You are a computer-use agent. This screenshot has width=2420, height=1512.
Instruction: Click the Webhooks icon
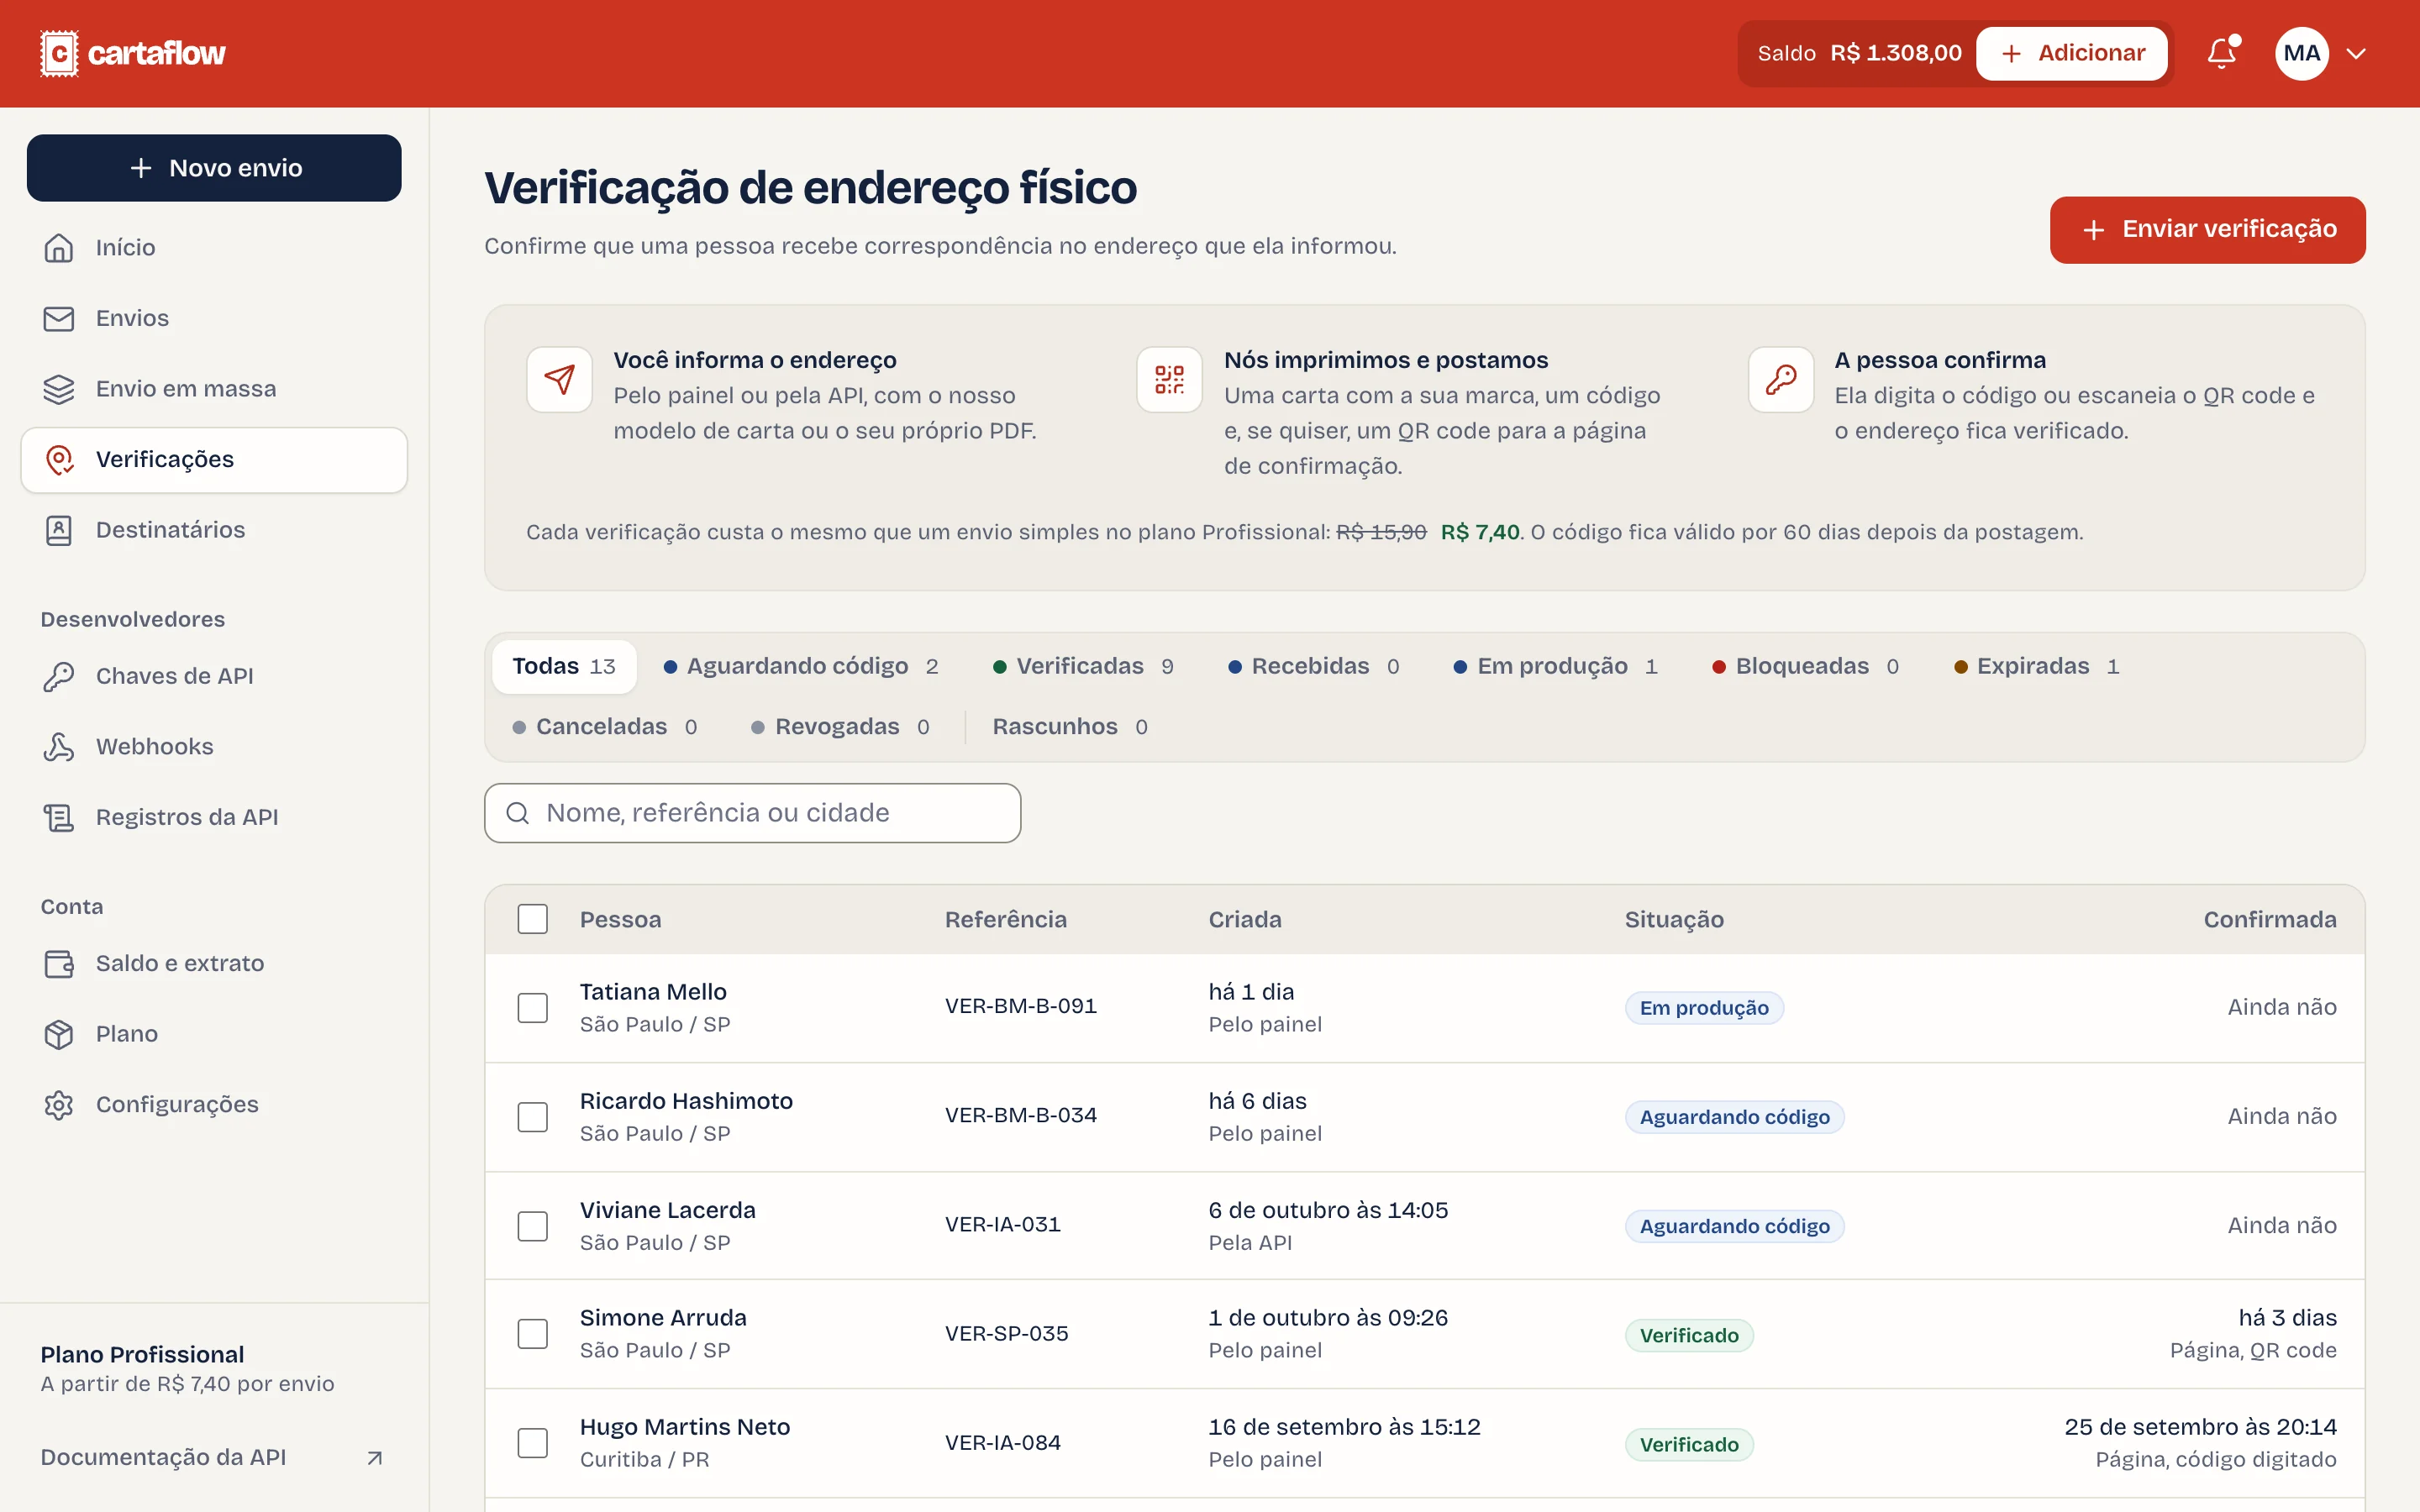59,747
